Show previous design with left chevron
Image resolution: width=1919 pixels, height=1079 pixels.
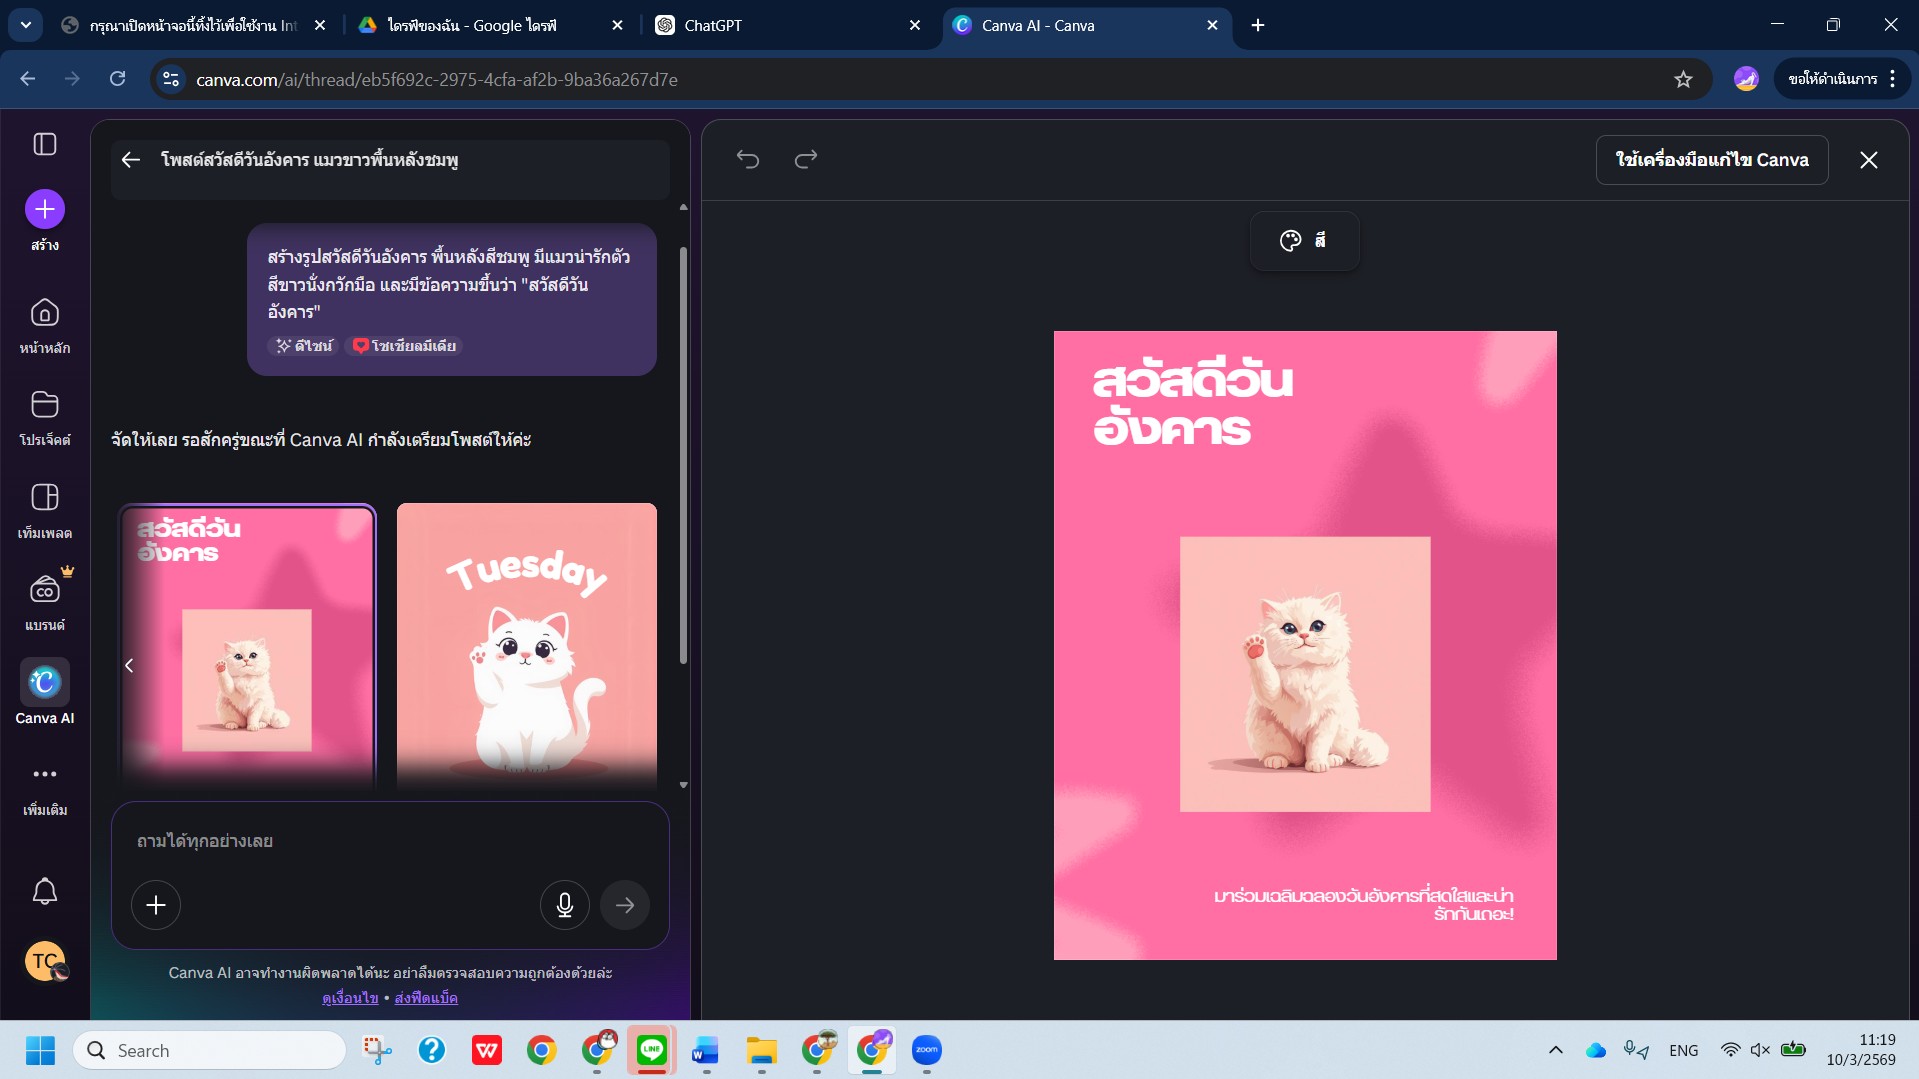click(x=129, y=666)
